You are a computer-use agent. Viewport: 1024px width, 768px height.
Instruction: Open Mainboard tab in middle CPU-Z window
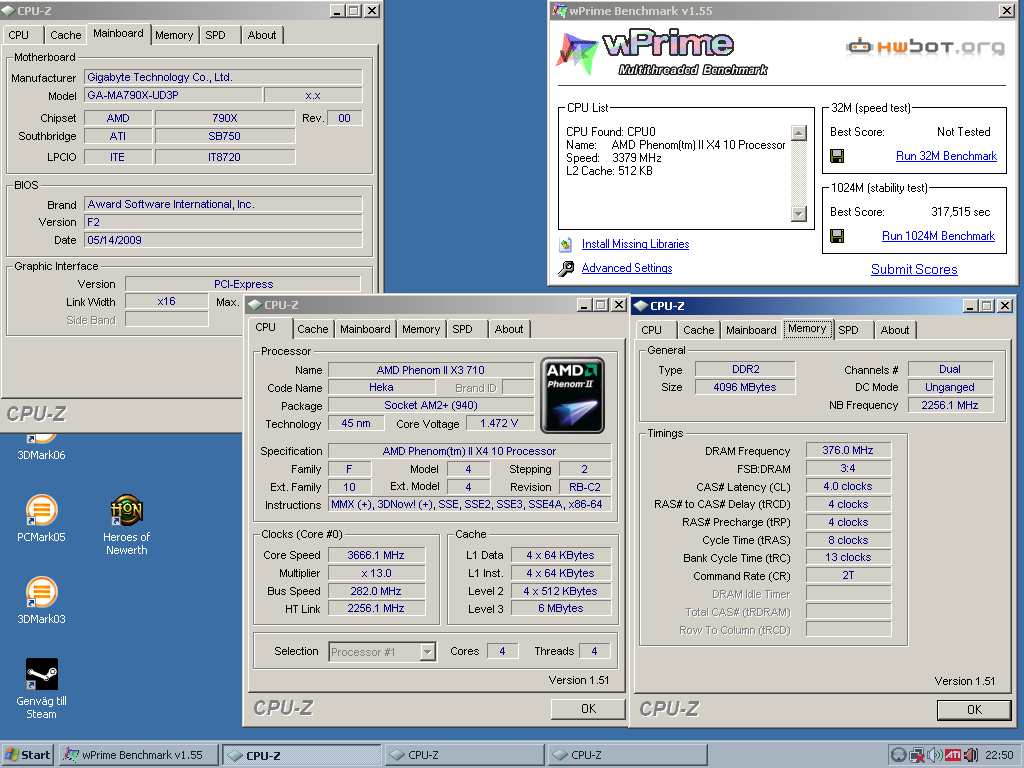coord(365,329)
